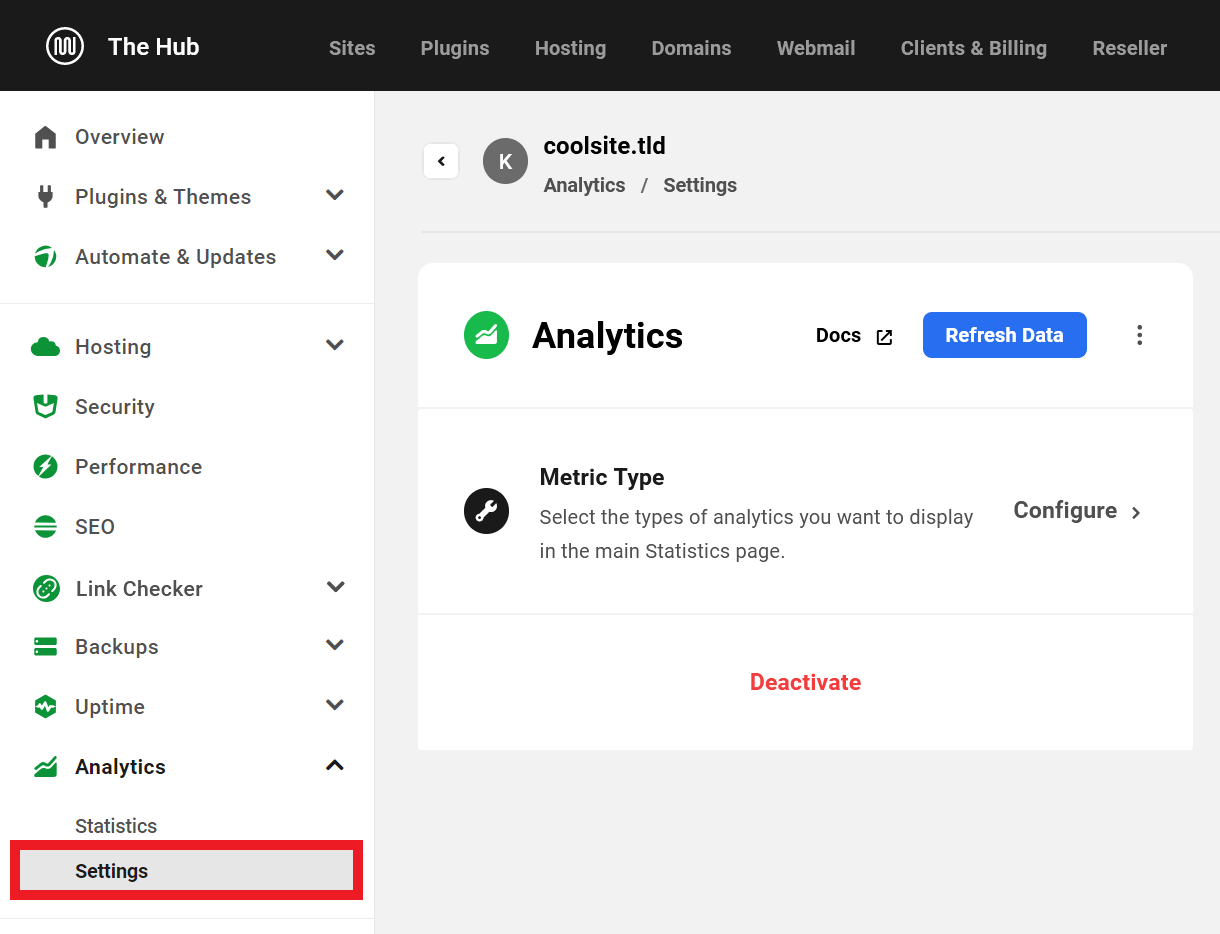
Task: Click the Analytics card heading
Action: [607, 336]
